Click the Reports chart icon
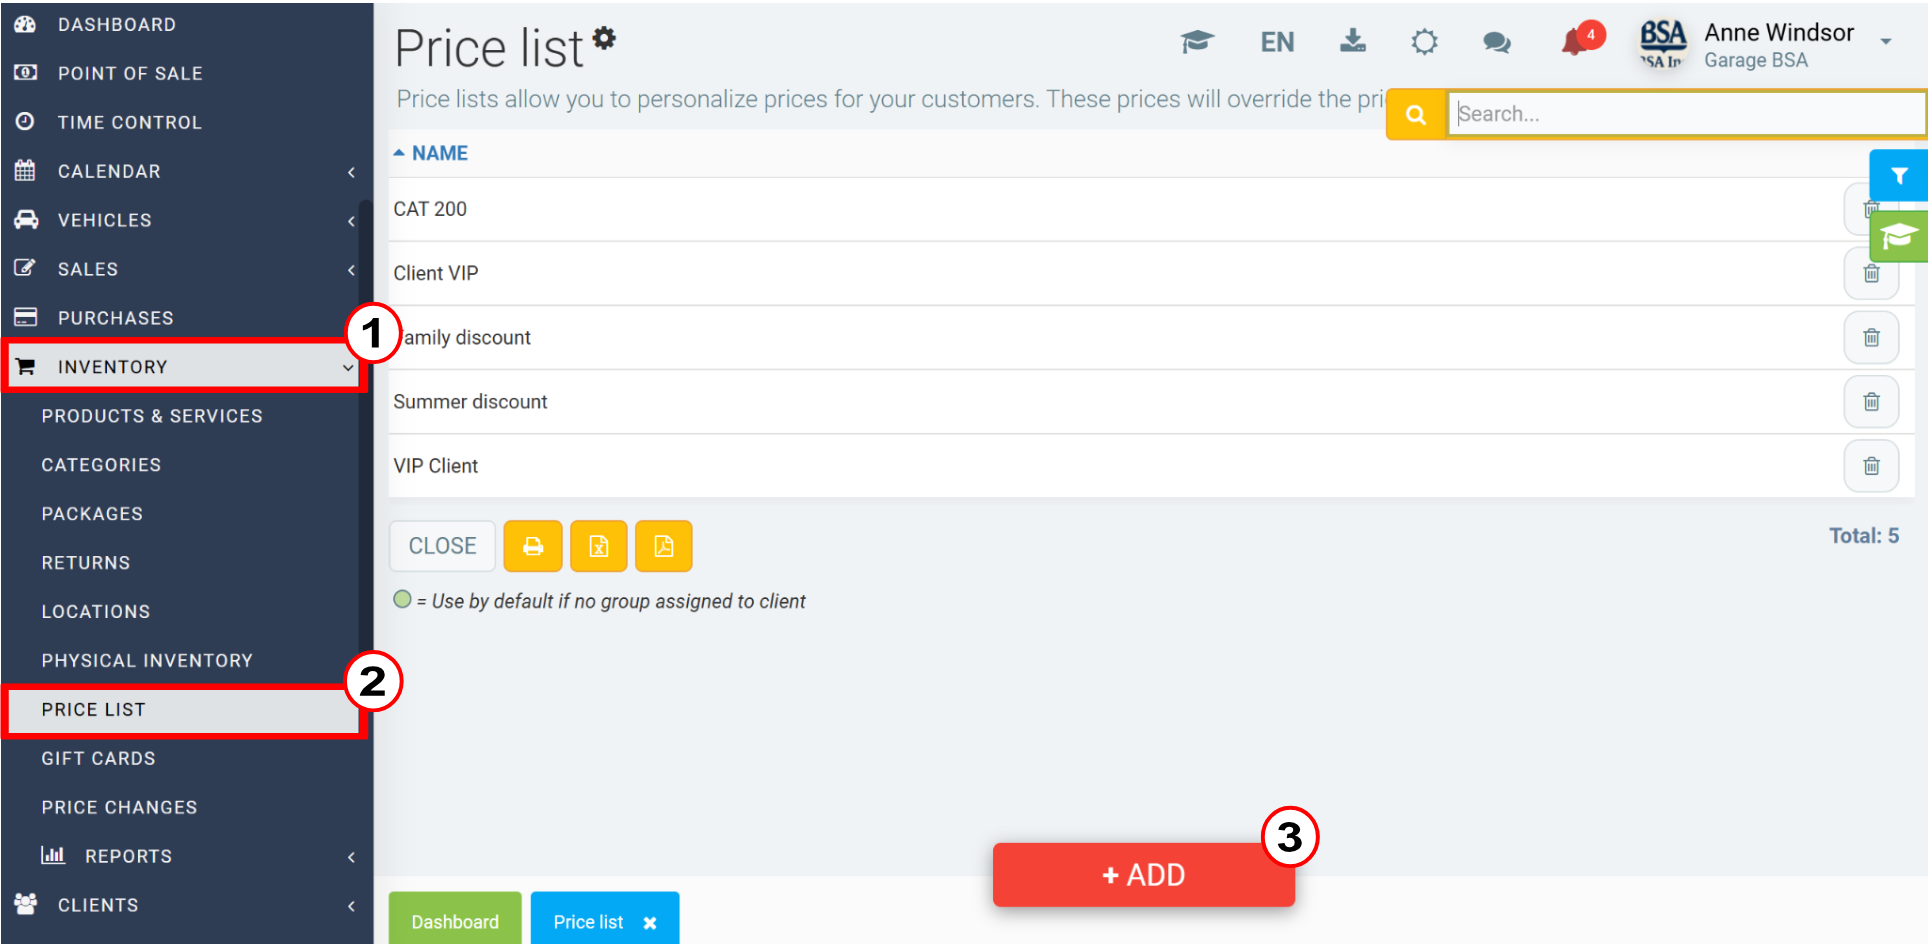1928x944 pixels. coord(52,855)
